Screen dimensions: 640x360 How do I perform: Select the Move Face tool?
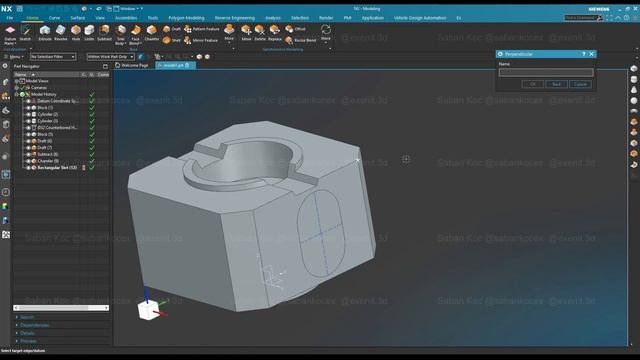[x=246, y=33]
